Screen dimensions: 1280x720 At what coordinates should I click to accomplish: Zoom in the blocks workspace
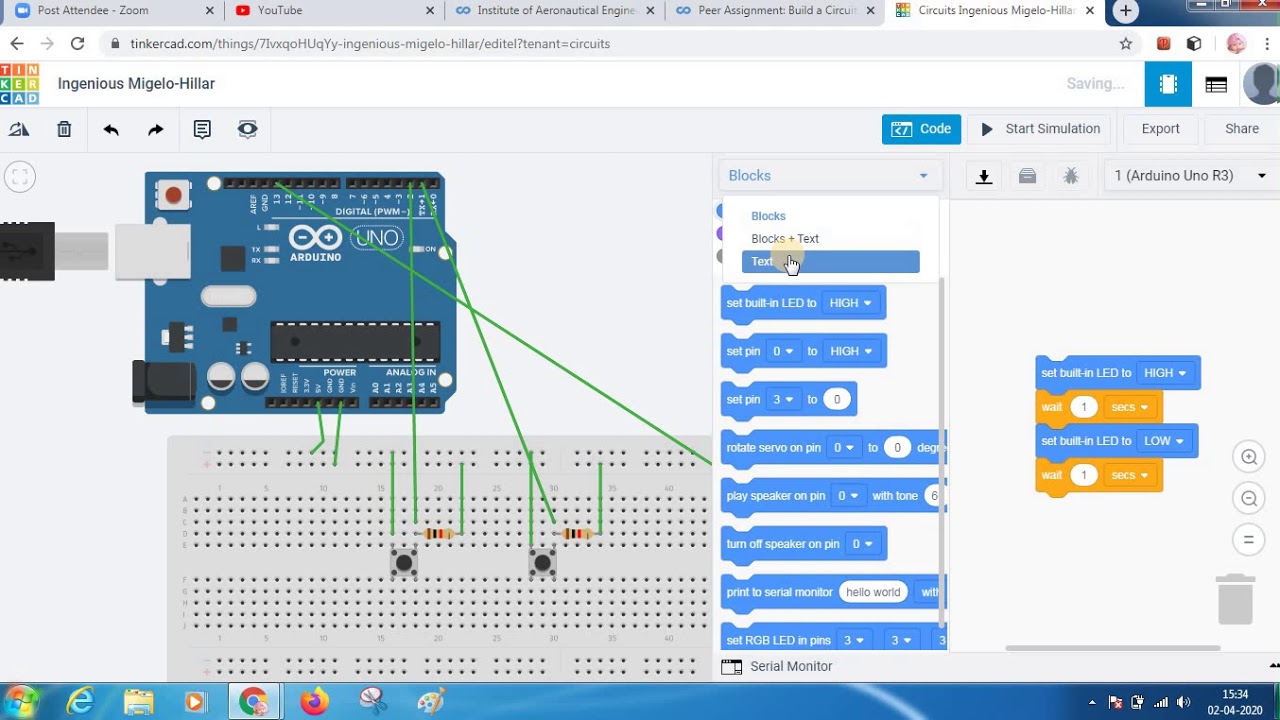[x=1249, y=457]
